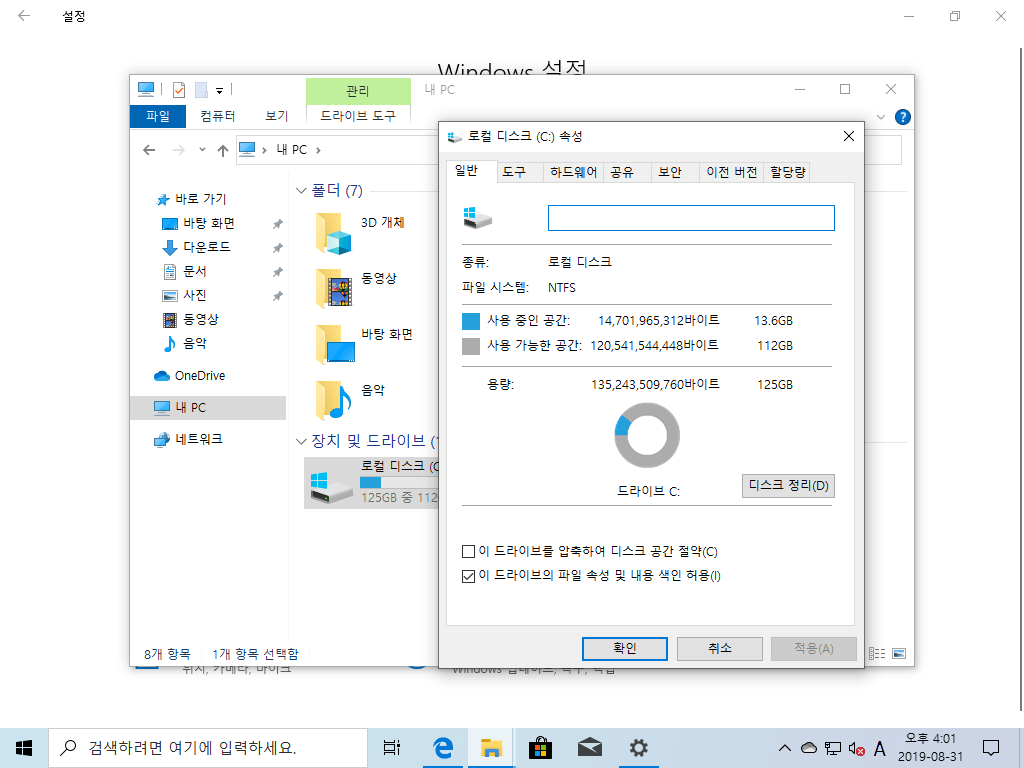
Task: Click the Explorer properties quick access icon
Action: (x=179, y=89)
